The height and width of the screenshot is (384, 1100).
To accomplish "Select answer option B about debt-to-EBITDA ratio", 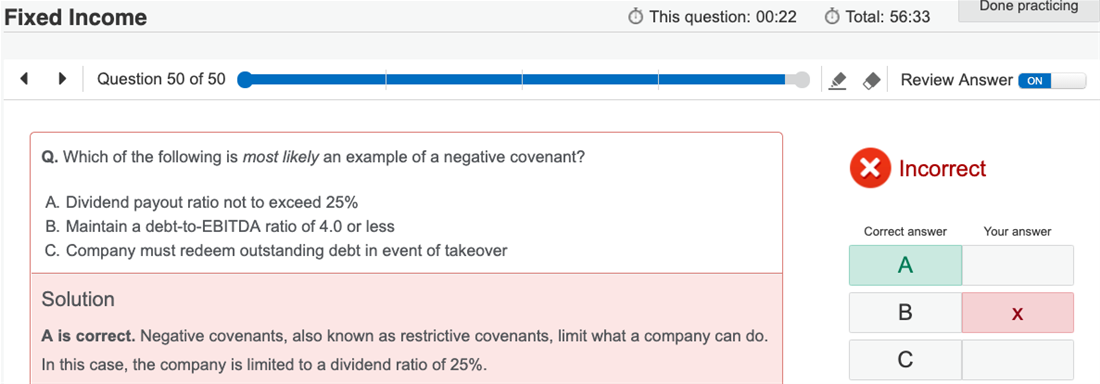I will tap(219, 227).
